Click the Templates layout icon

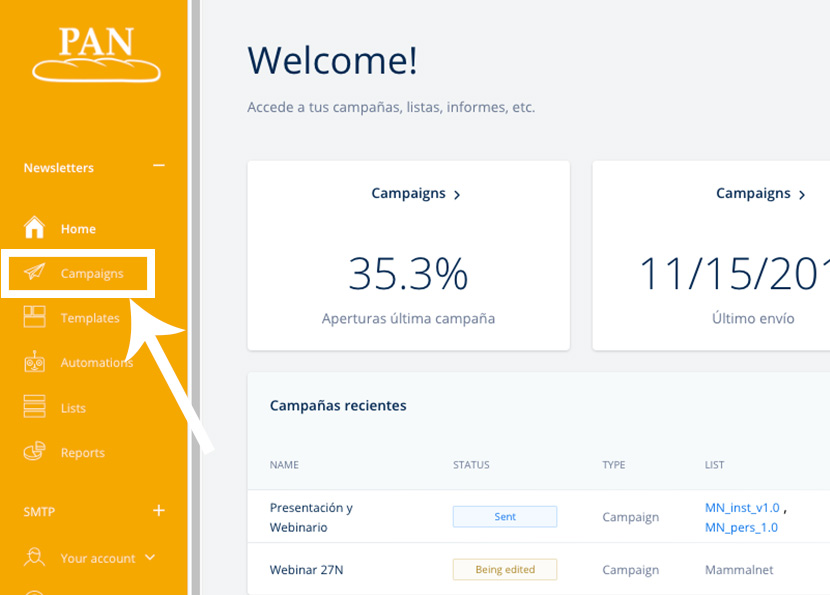point(35,318)
